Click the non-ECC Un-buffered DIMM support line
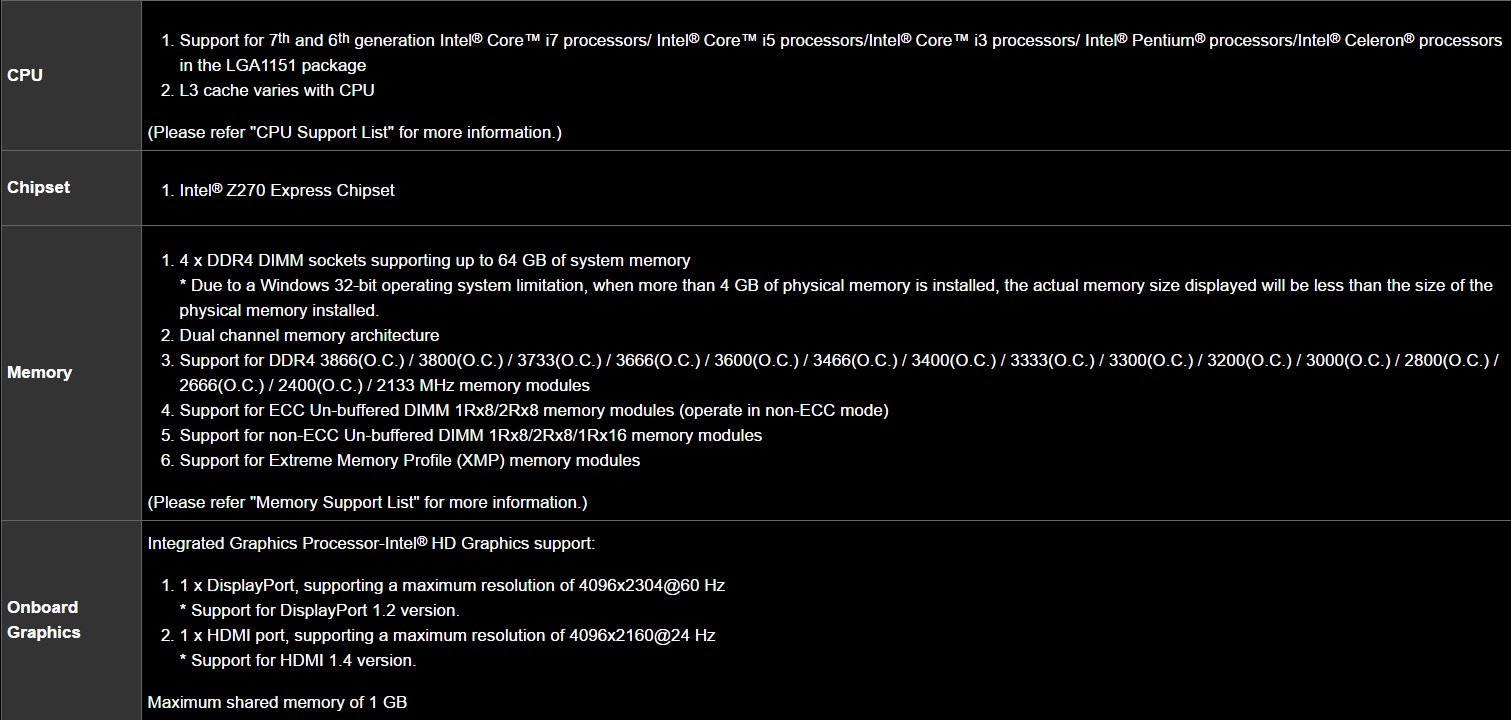 tap(470, 435)
